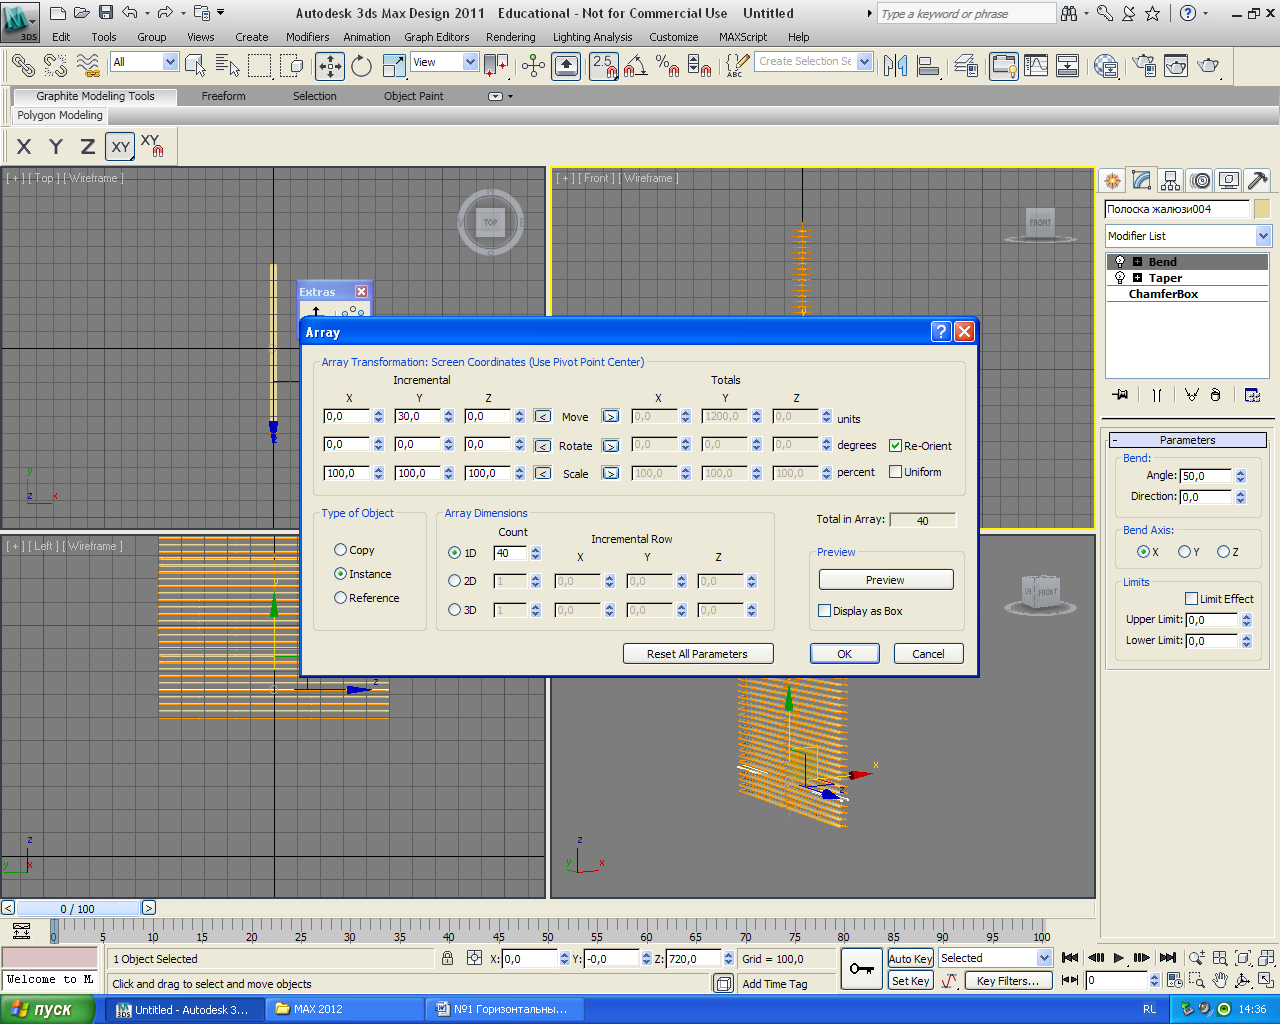Choose the Rectangular Selection Region tool
Image resolution: width=1280 pixels, height=1024 pixels.
260,66
